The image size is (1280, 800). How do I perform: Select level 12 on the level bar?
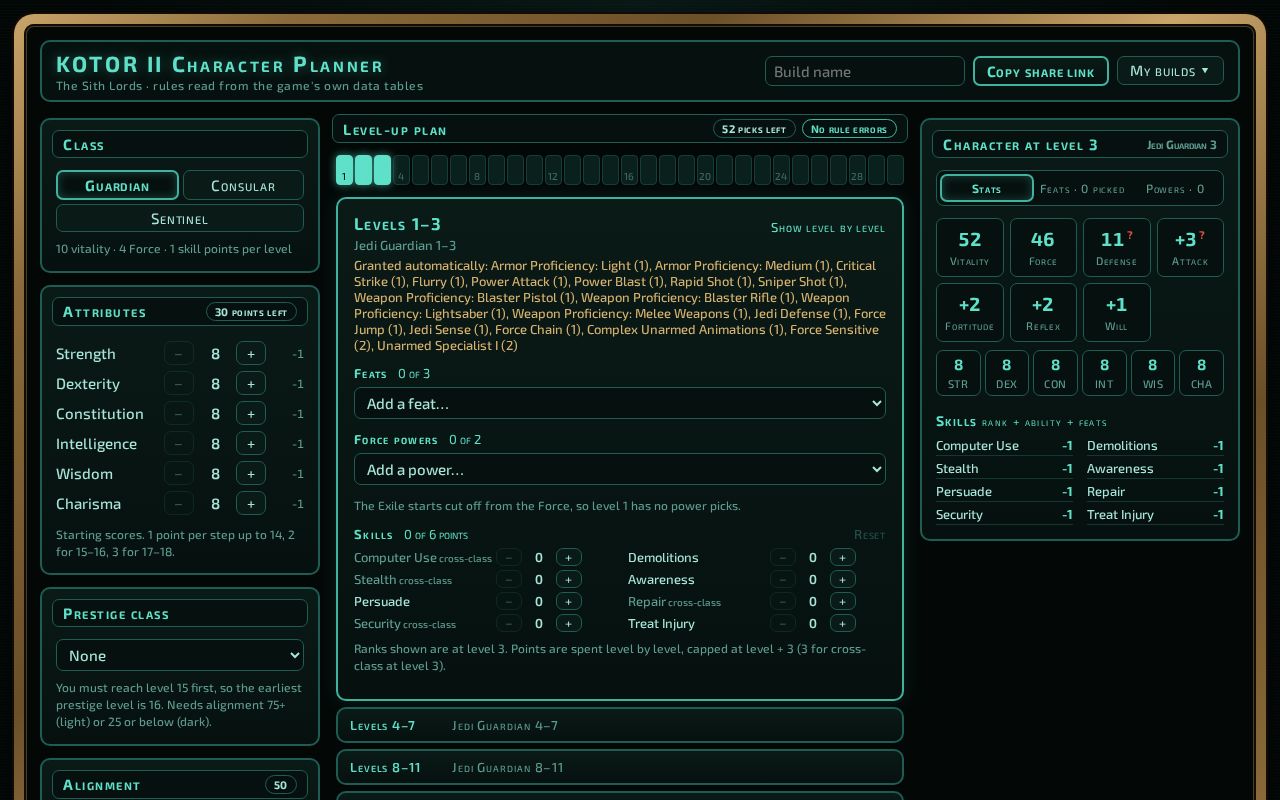point(553,170)
